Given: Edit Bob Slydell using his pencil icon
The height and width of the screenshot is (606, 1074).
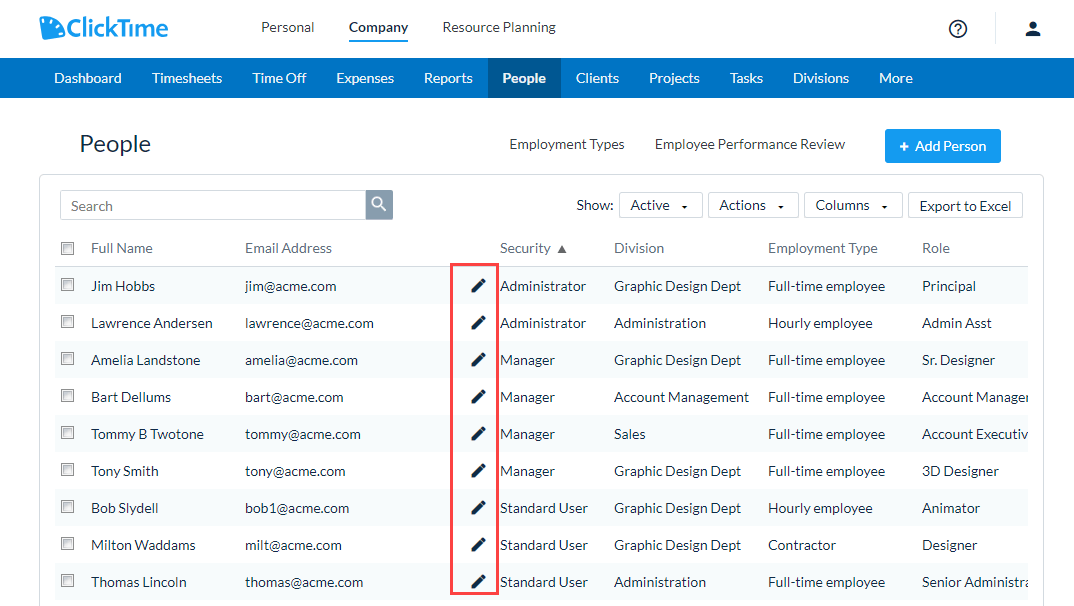Looking at the screenshot, I should pos(477,507).
